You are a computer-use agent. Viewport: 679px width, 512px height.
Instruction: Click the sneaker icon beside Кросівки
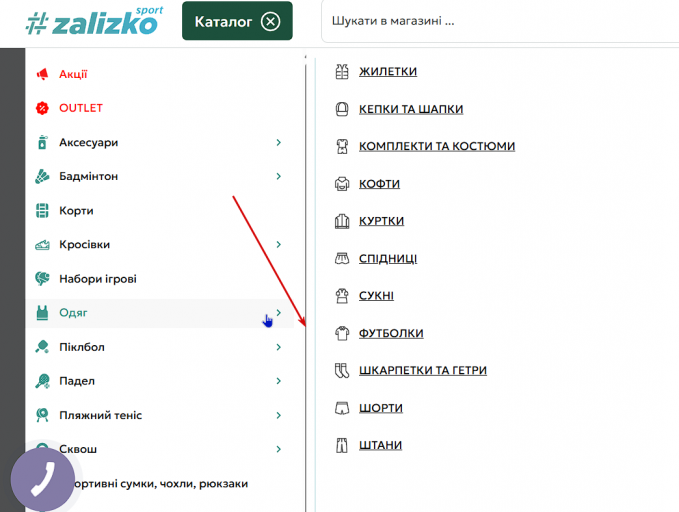pos(42,245)
